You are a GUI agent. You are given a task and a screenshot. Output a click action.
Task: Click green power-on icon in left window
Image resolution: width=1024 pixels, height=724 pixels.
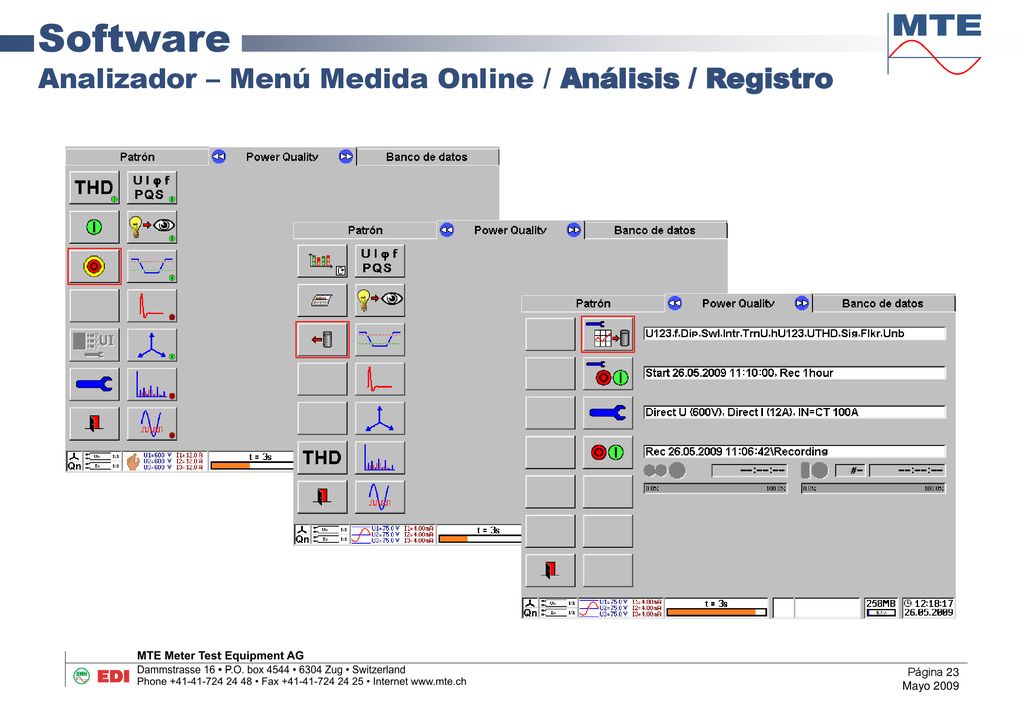[95, 227]
